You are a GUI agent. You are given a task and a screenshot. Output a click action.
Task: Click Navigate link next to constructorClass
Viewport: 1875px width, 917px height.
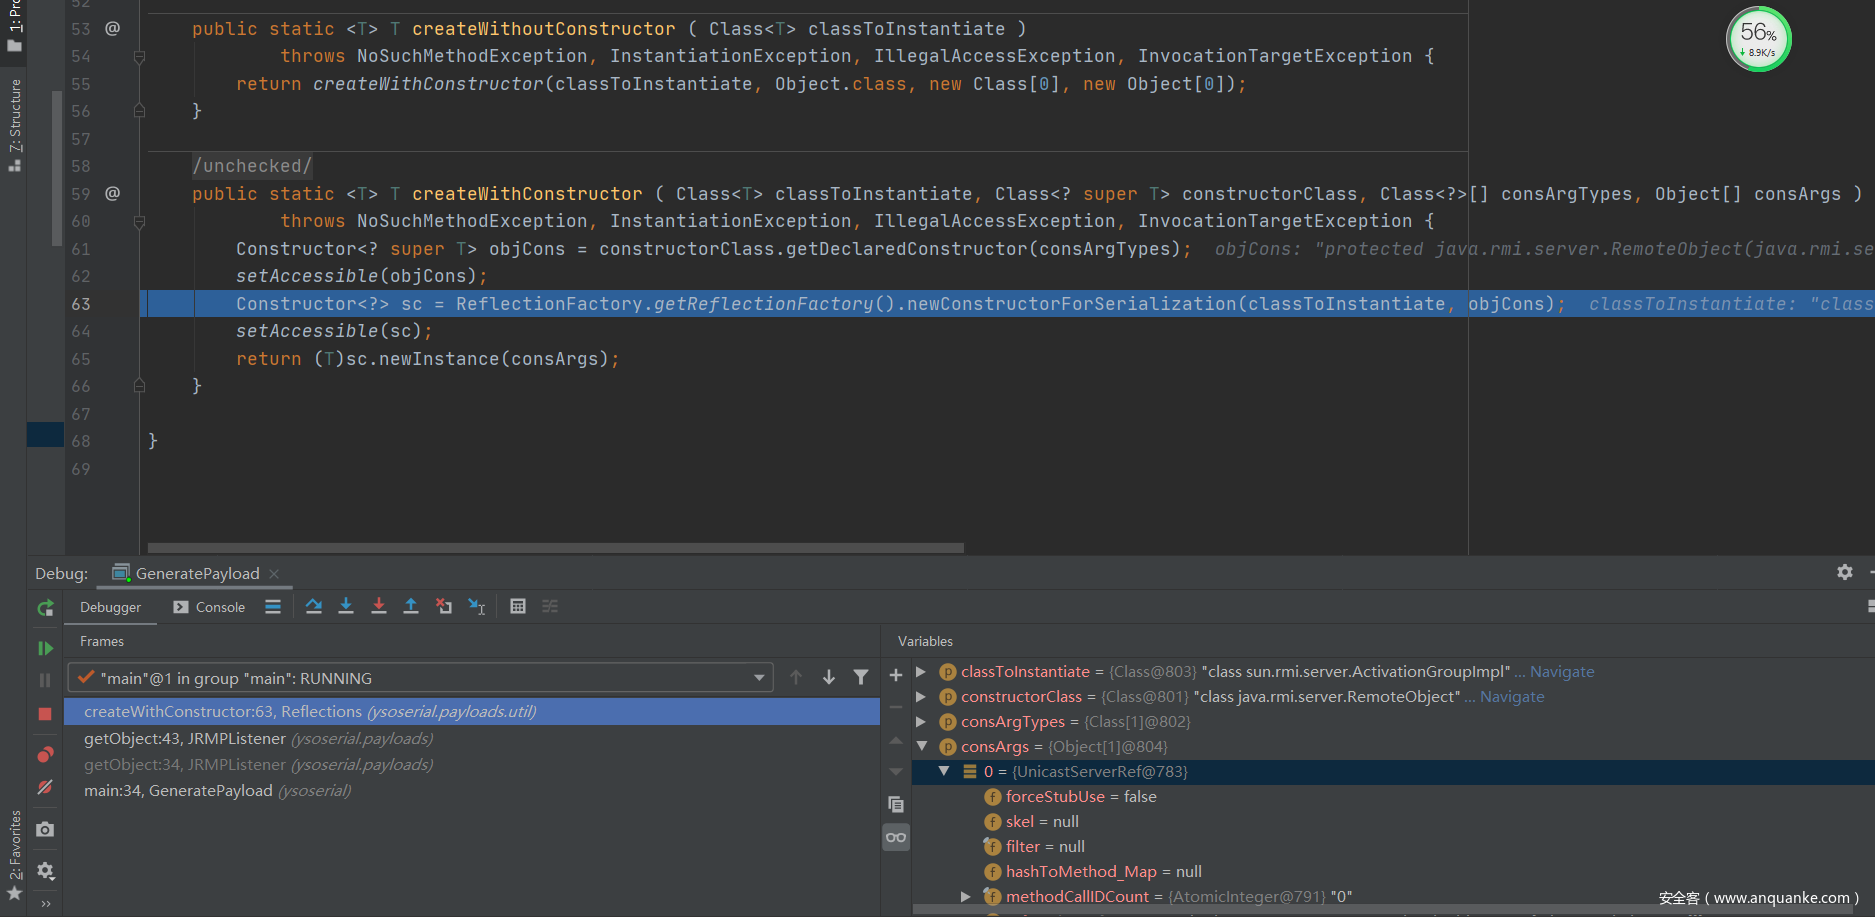[x=1511, y=697]
